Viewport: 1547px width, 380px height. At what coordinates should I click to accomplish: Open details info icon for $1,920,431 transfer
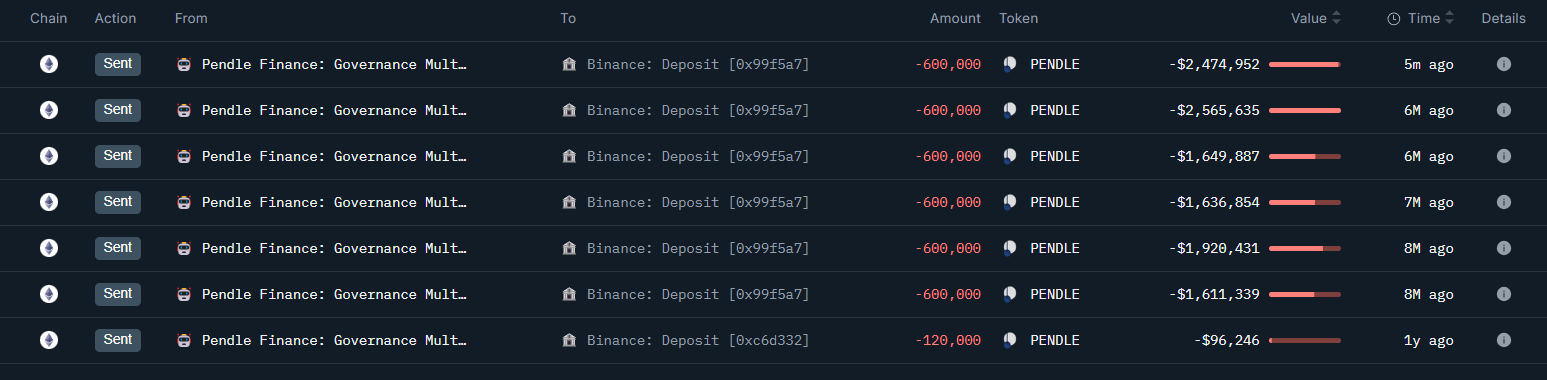[x=1503, y=248]
